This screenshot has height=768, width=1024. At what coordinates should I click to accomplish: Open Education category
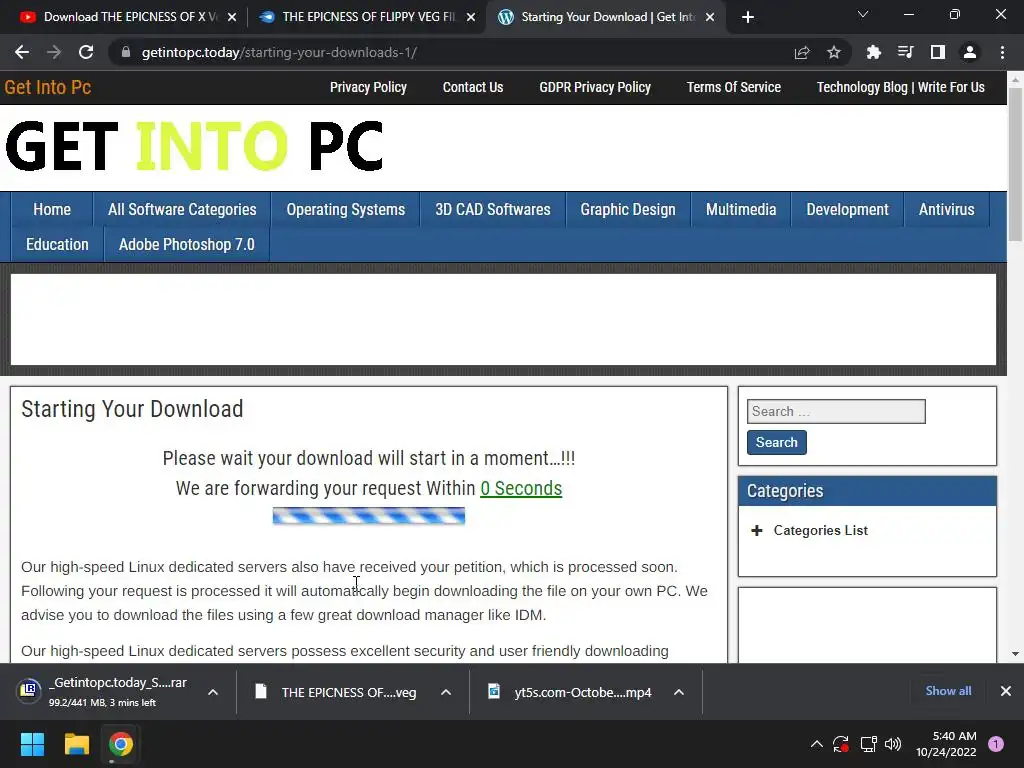point(57,245)
